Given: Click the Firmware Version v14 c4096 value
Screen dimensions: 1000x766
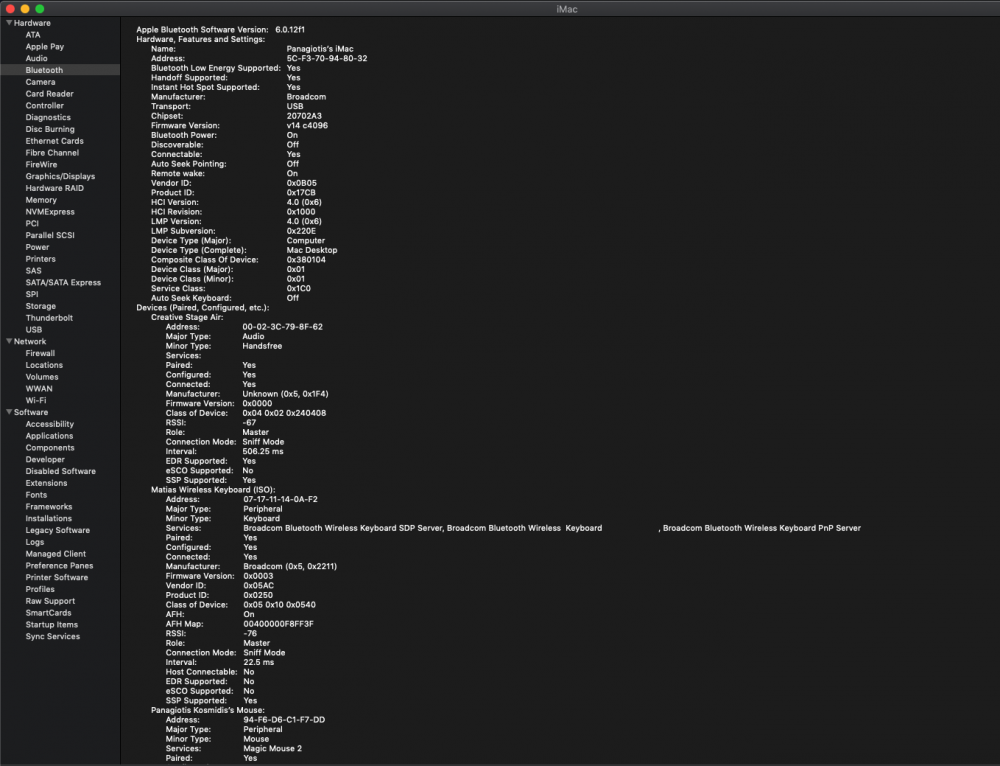Looking at the screenshot, I should coord(307,126).
